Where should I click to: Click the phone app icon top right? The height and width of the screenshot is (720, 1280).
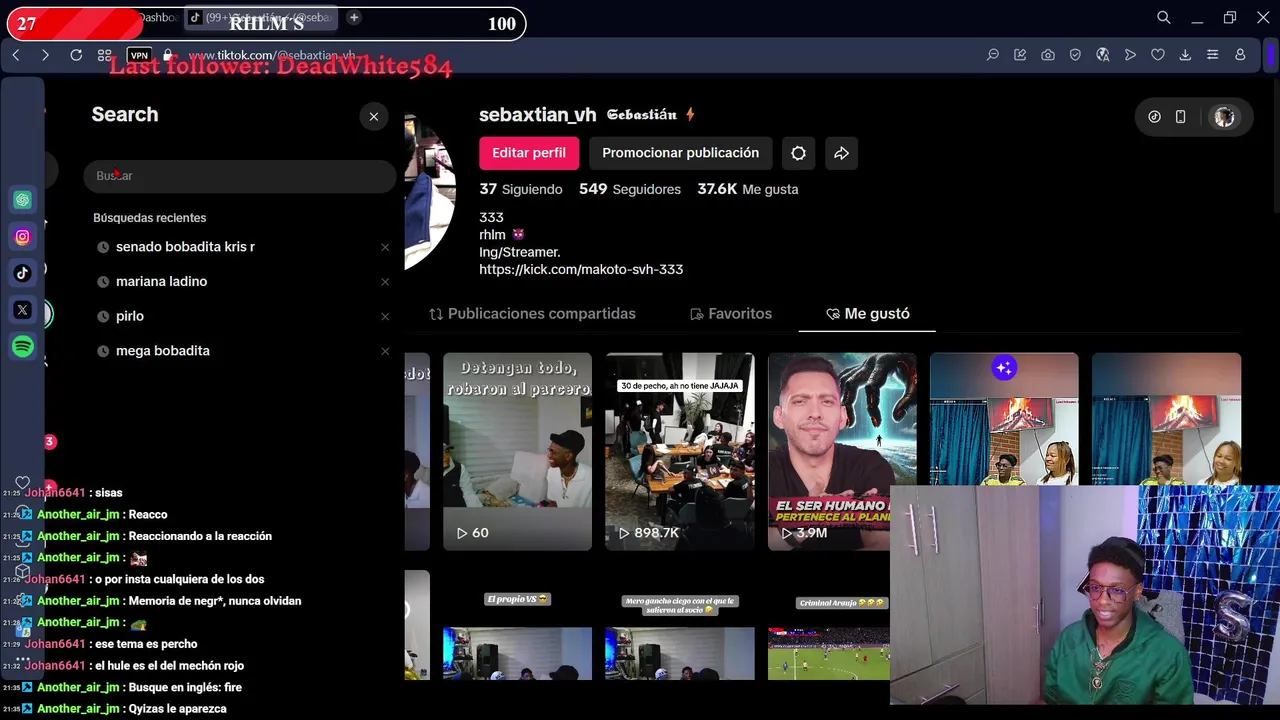(1180, 117)
